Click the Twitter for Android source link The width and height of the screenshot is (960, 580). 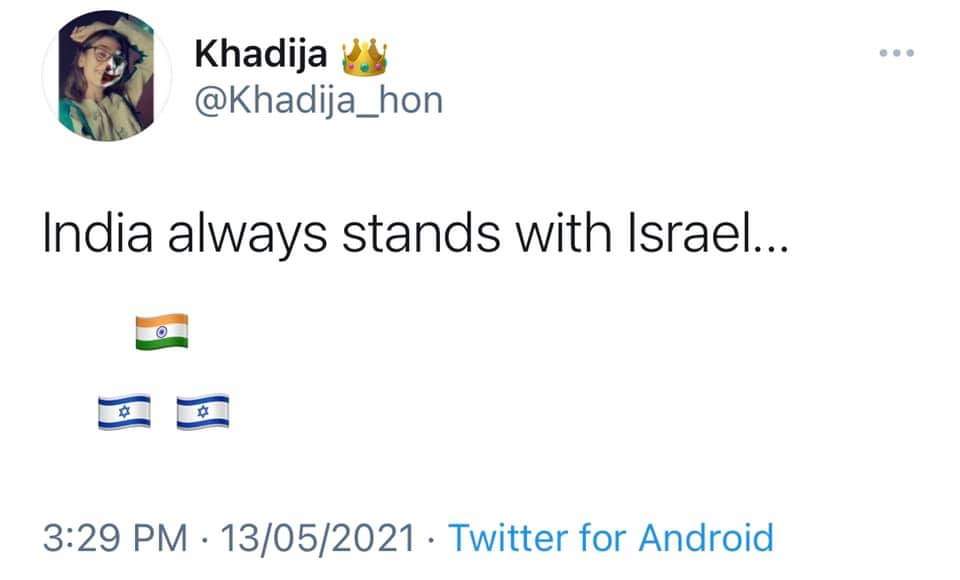(x=611, y=538)
